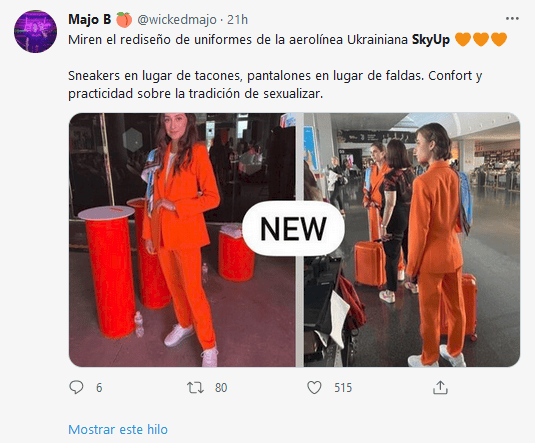Click tweet text about sneakers and pantalones

275,84
